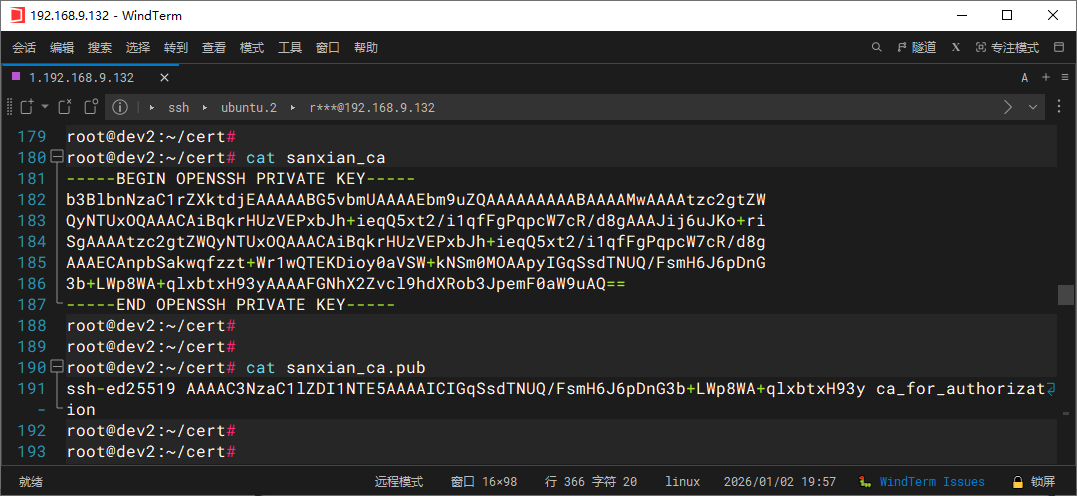Viewport: 1077px width, 496px height.
Task: Open the WindTerm Issues link
Action: 931,482
